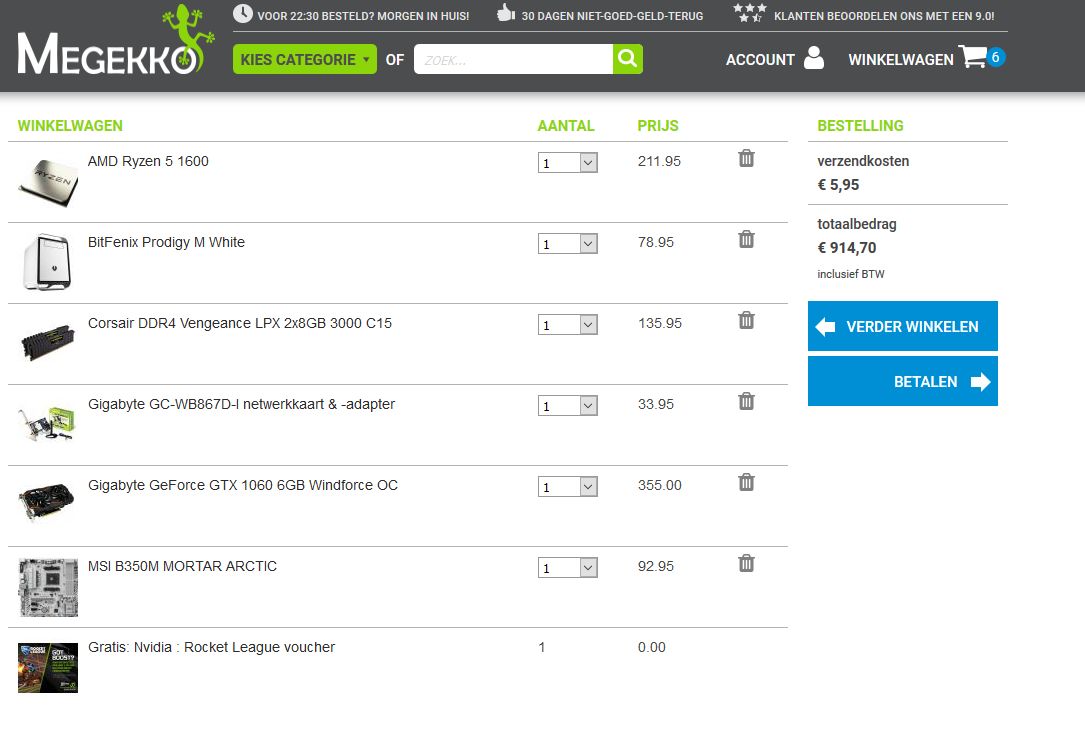
Task: Click the GTX 1060 graphics card thumbnail
Action: point(46,502)
